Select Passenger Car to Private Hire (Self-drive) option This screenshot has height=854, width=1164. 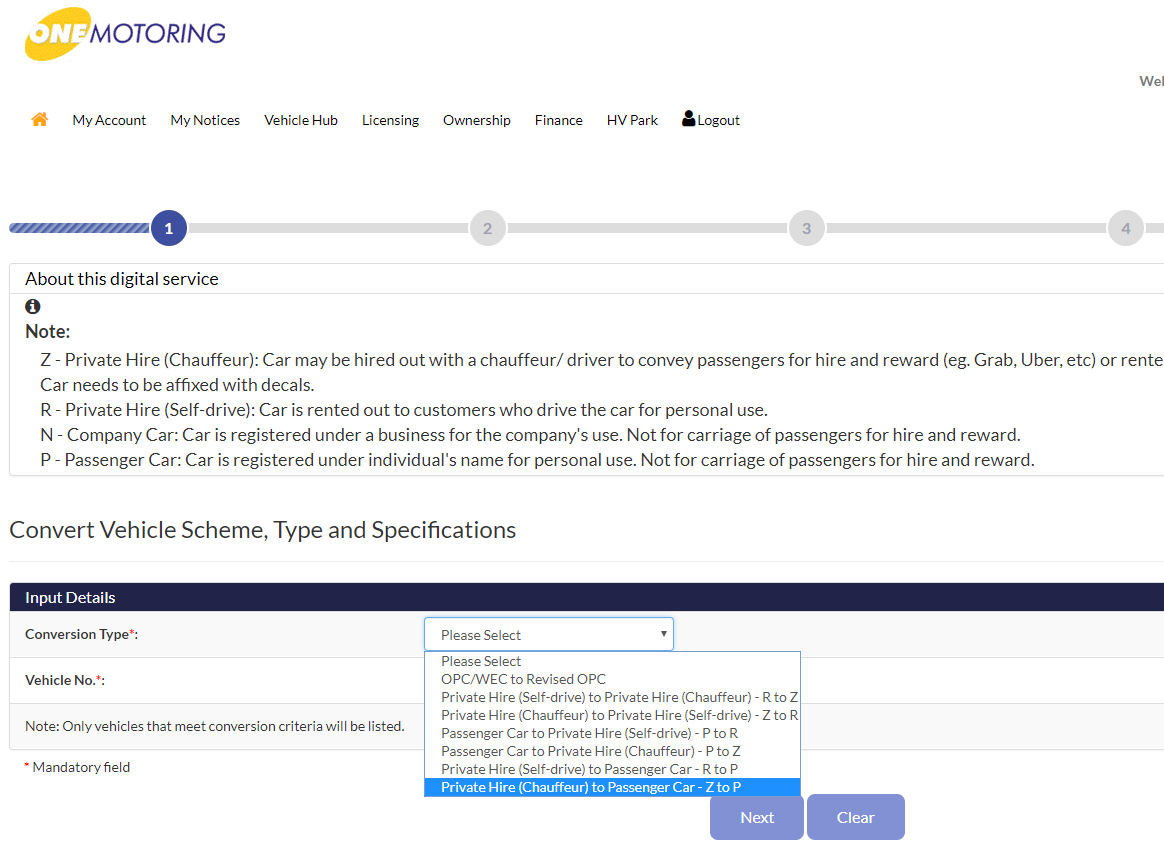tap(589, 733)
